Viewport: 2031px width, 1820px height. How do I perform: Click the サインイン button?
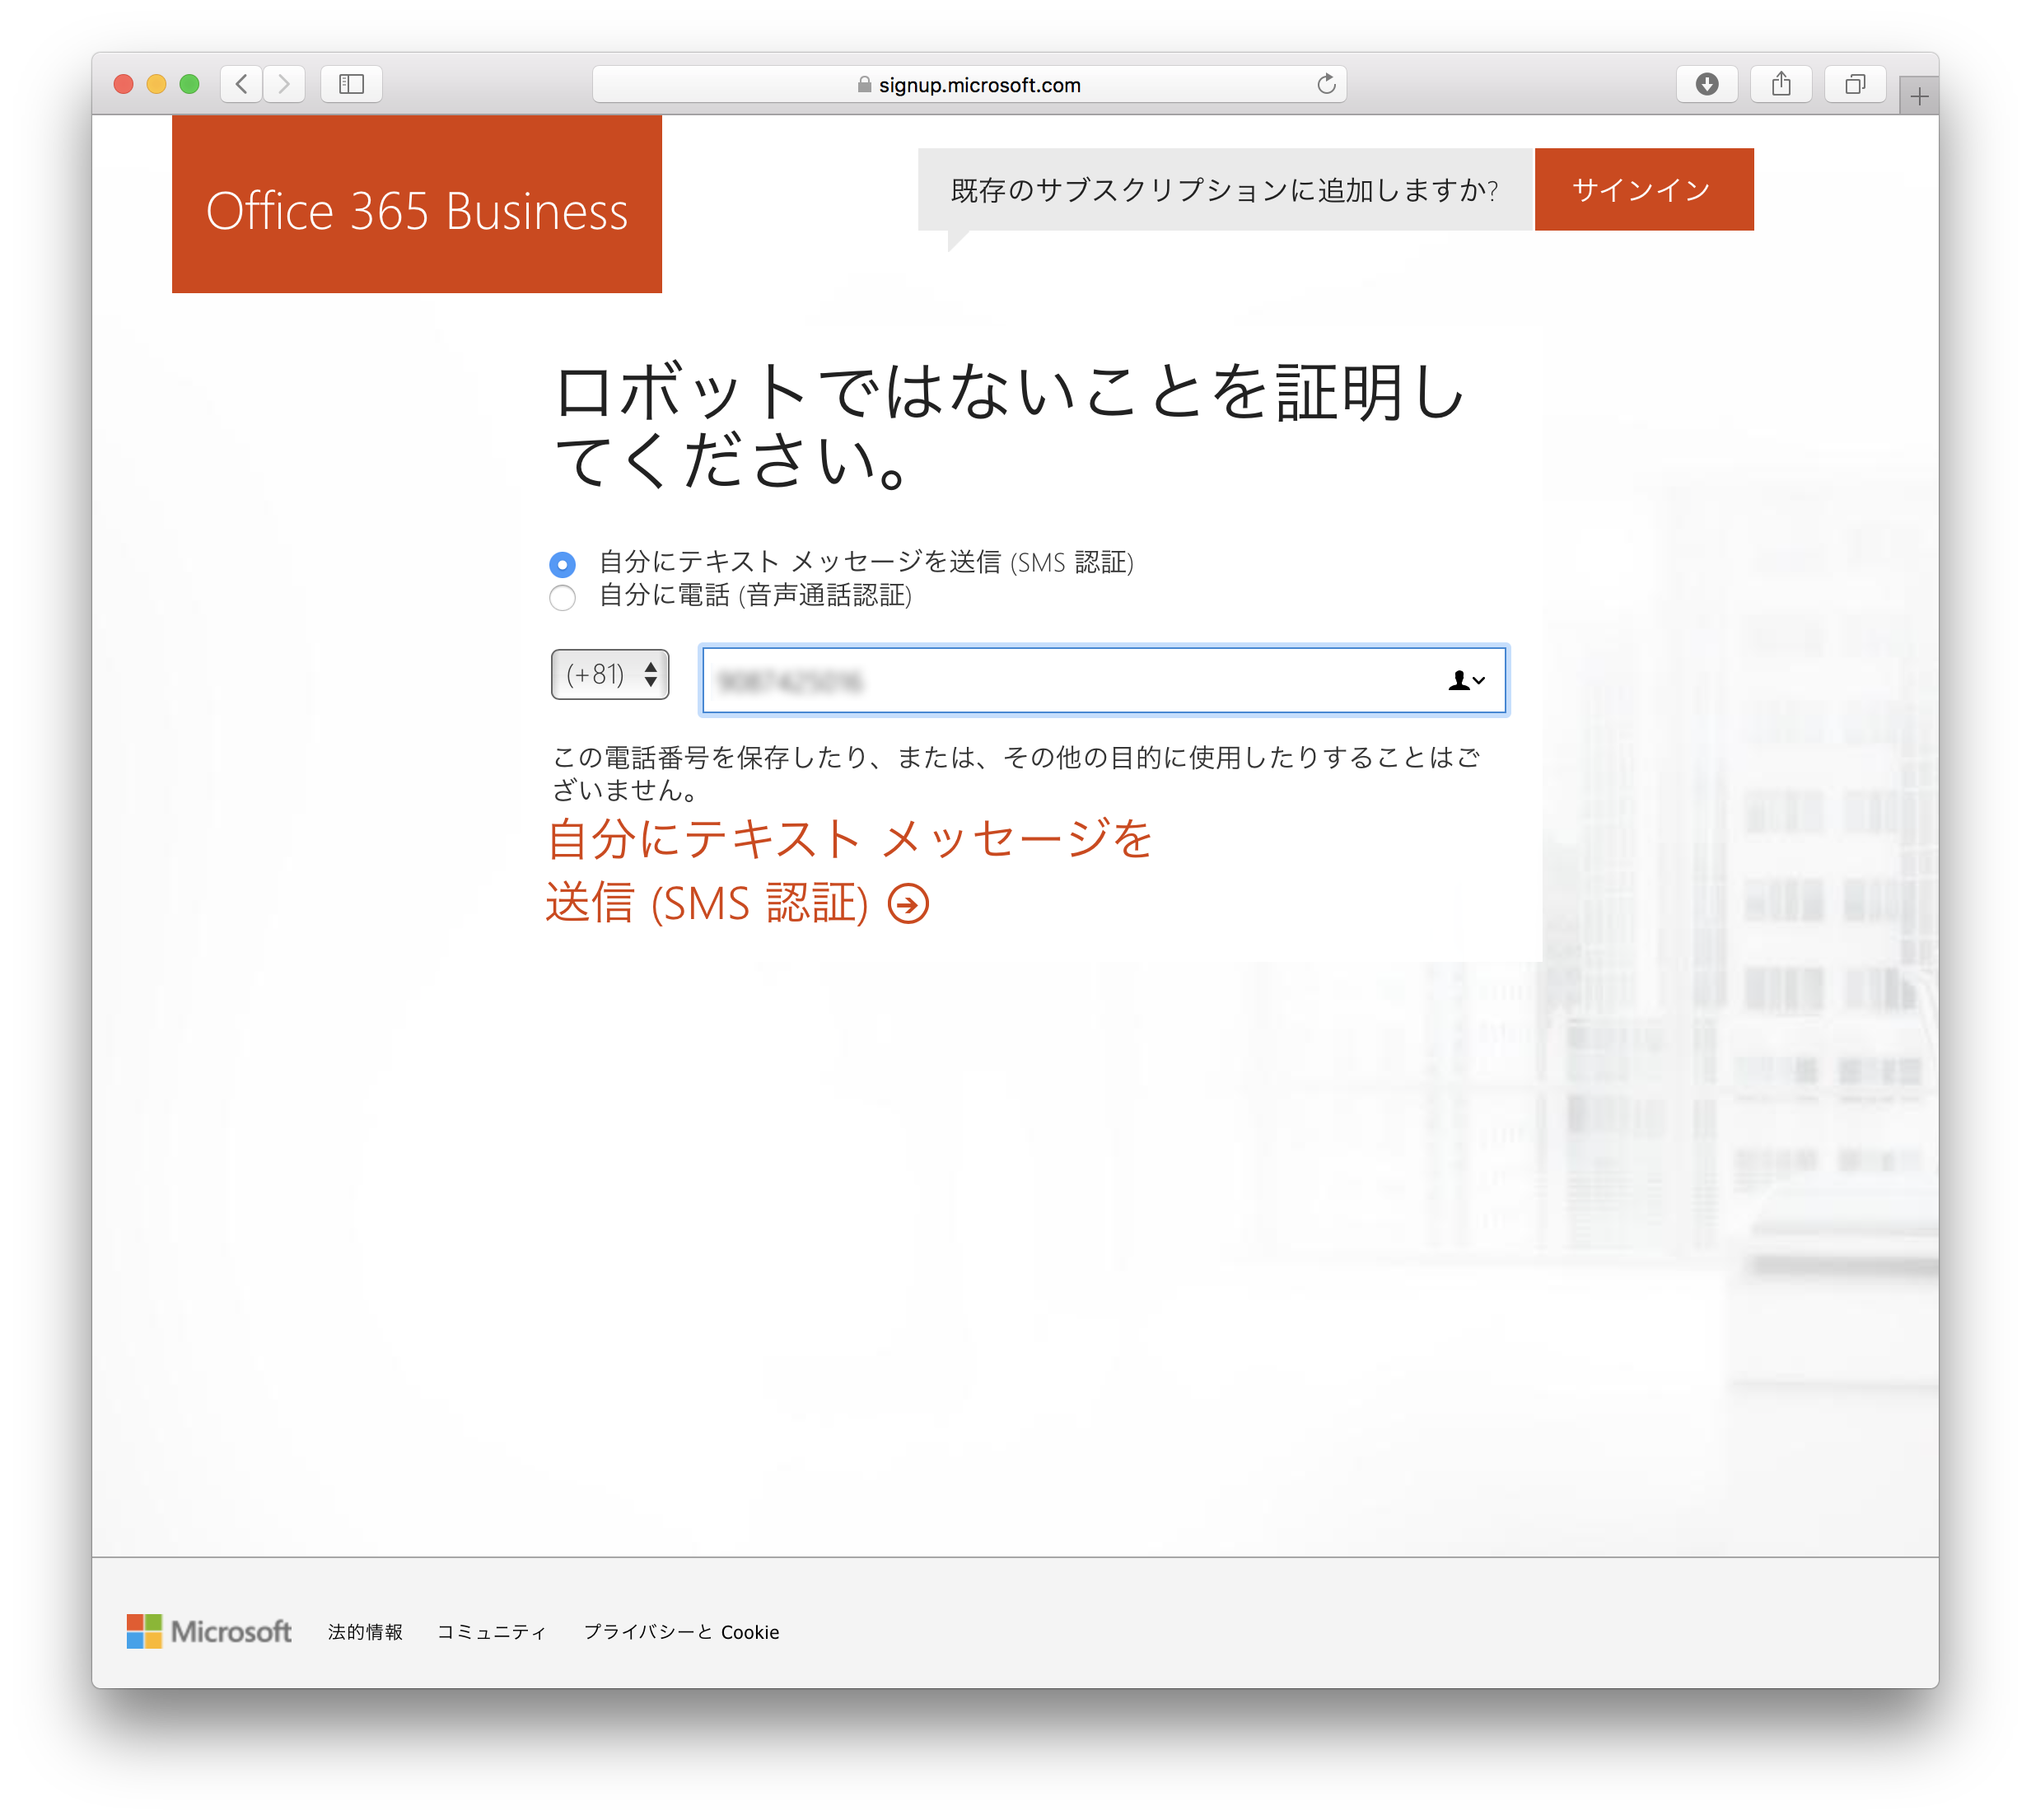point(1643,189)
